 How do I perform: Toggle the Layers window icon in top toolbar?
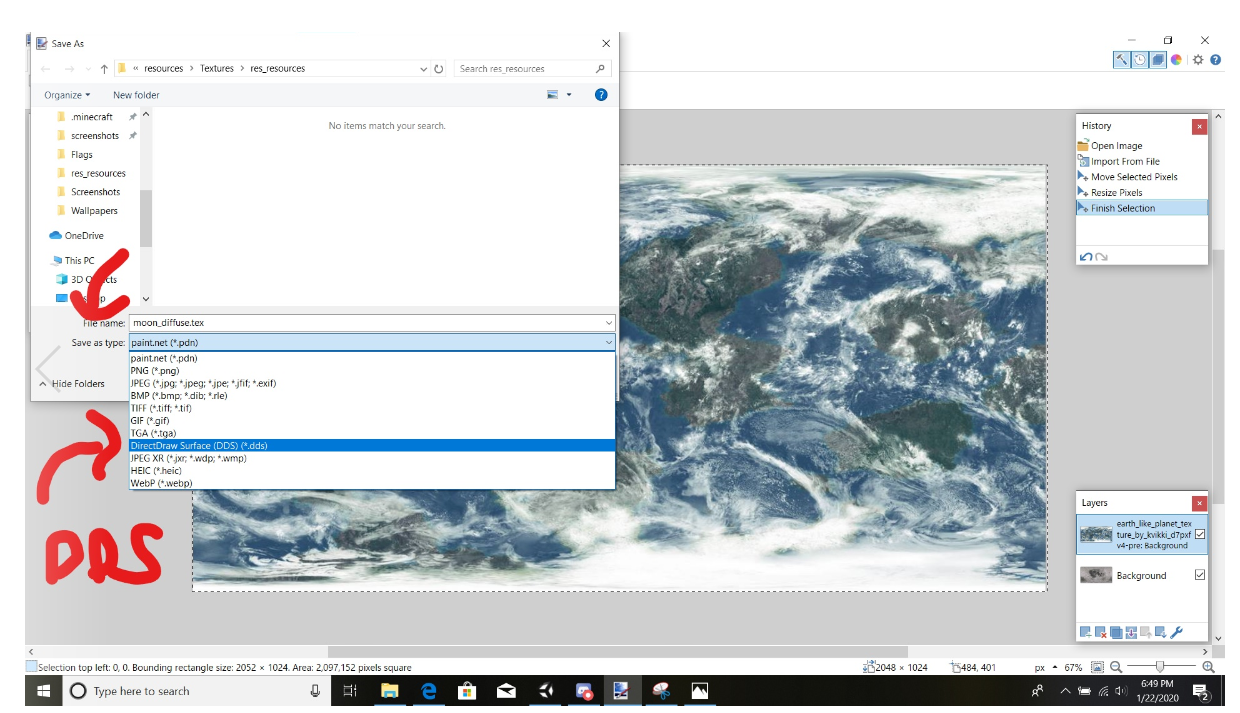coord(1158,60)
